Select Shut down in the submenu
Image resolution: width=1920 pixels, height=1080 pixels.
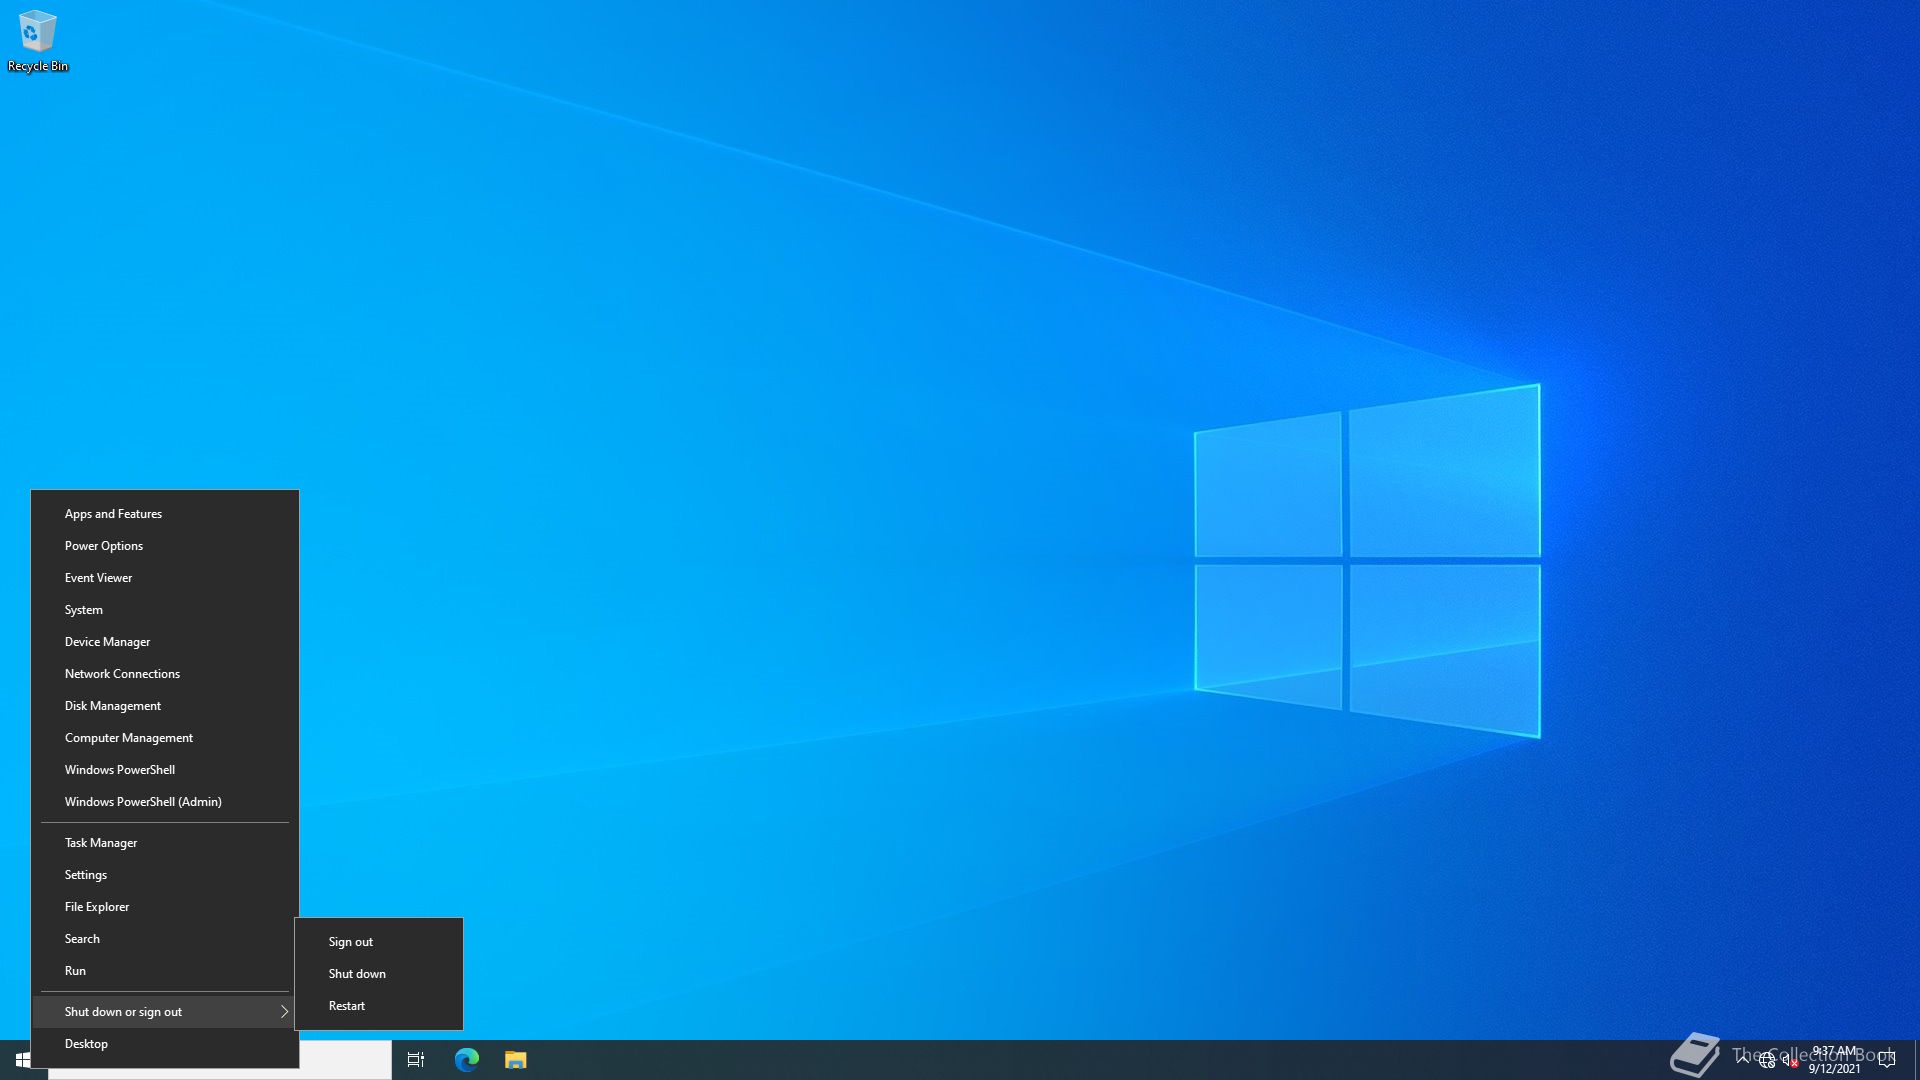tap(379, 974)
